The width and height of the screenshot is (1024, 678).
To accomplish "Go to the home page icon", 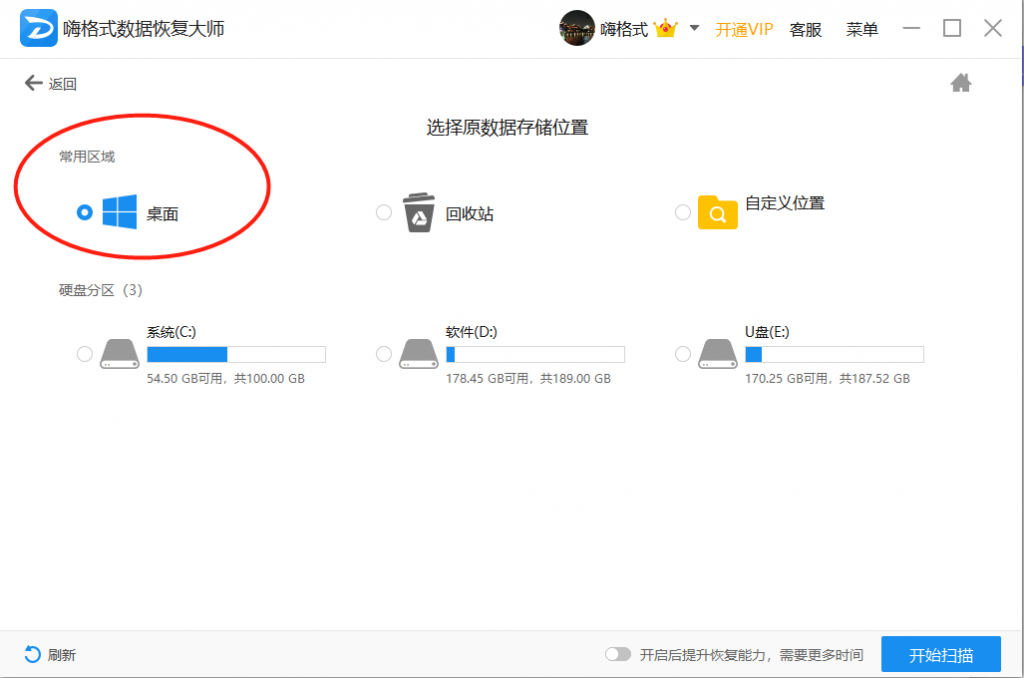I will [x=961, y=83].
